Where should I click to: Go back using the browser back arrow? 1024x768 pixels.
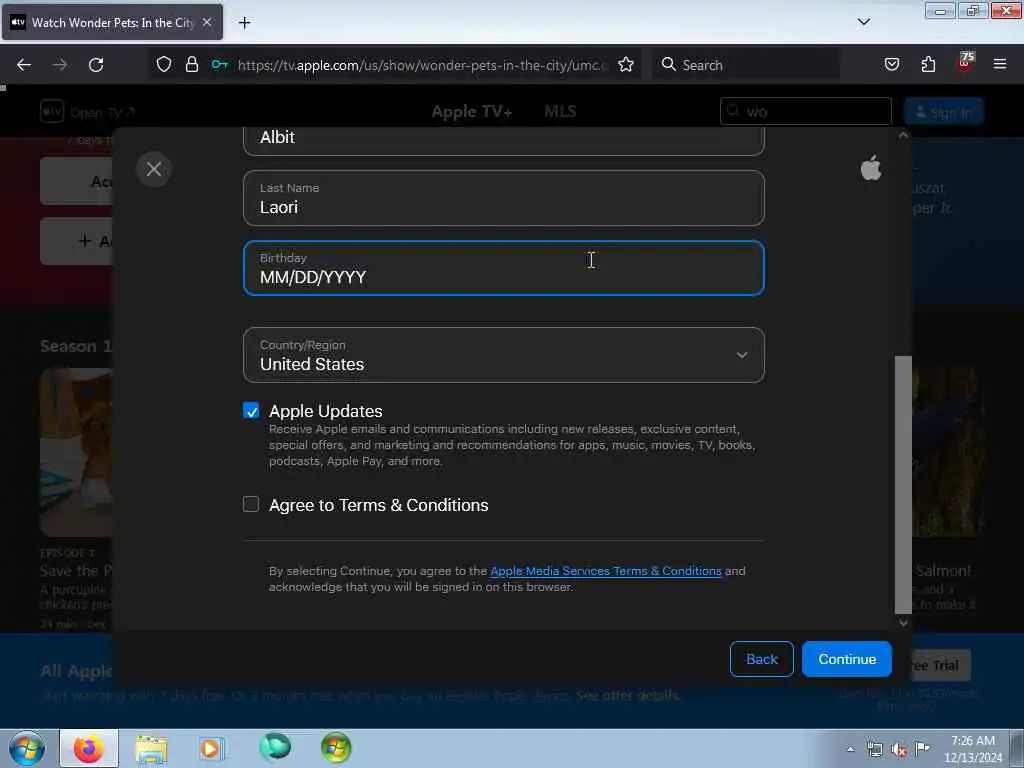(x=24, y=65)
